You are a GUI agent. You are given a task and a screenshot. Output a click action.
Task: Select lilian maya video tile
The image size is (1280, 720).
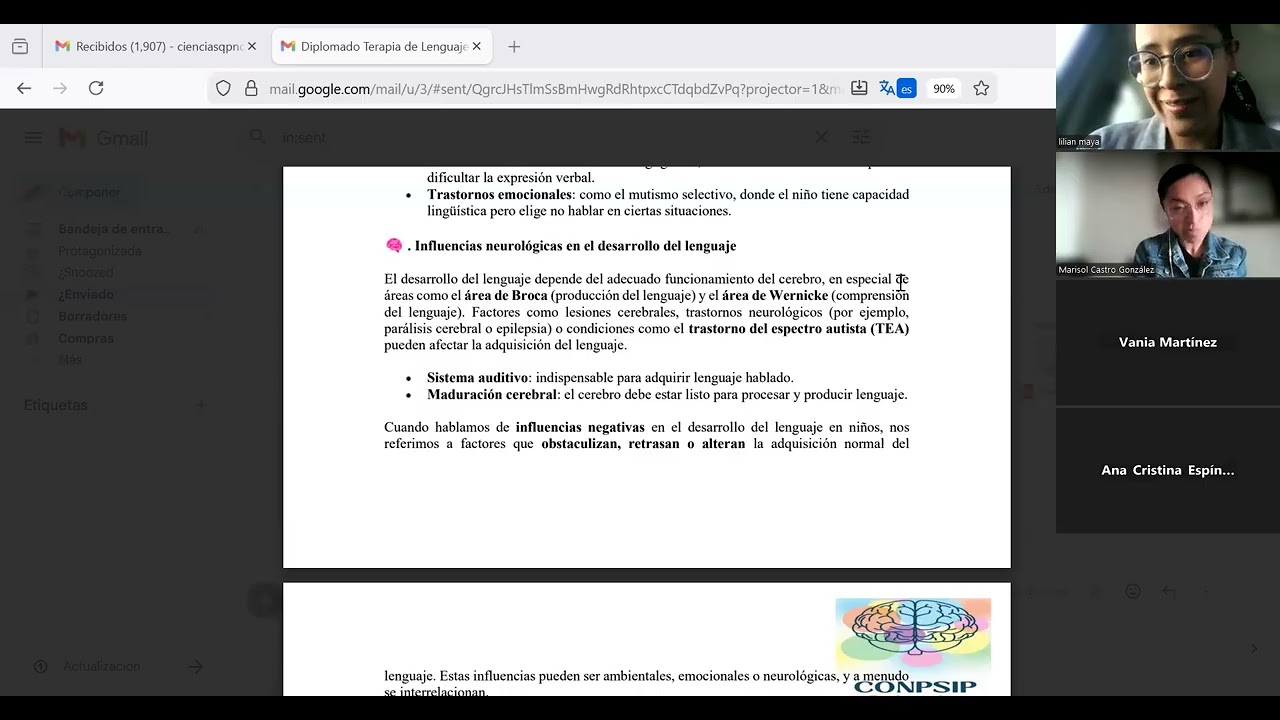point(1168,87)
